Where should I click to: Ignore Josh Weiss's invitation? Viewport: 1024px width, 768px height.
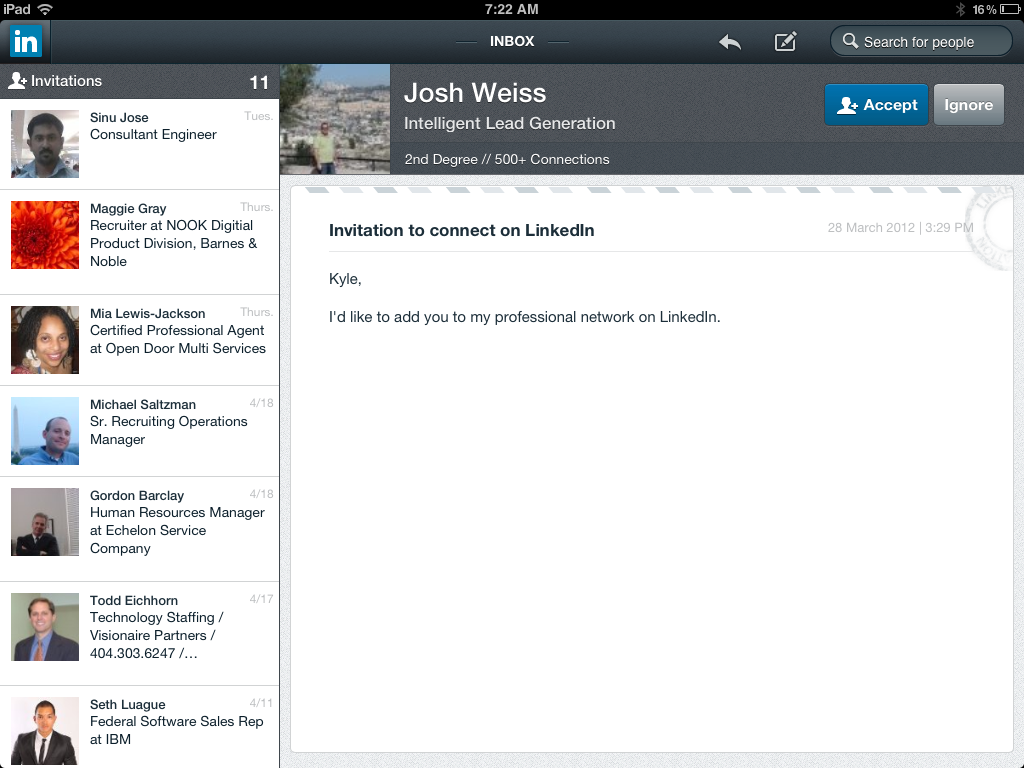(x=968, y=104)
